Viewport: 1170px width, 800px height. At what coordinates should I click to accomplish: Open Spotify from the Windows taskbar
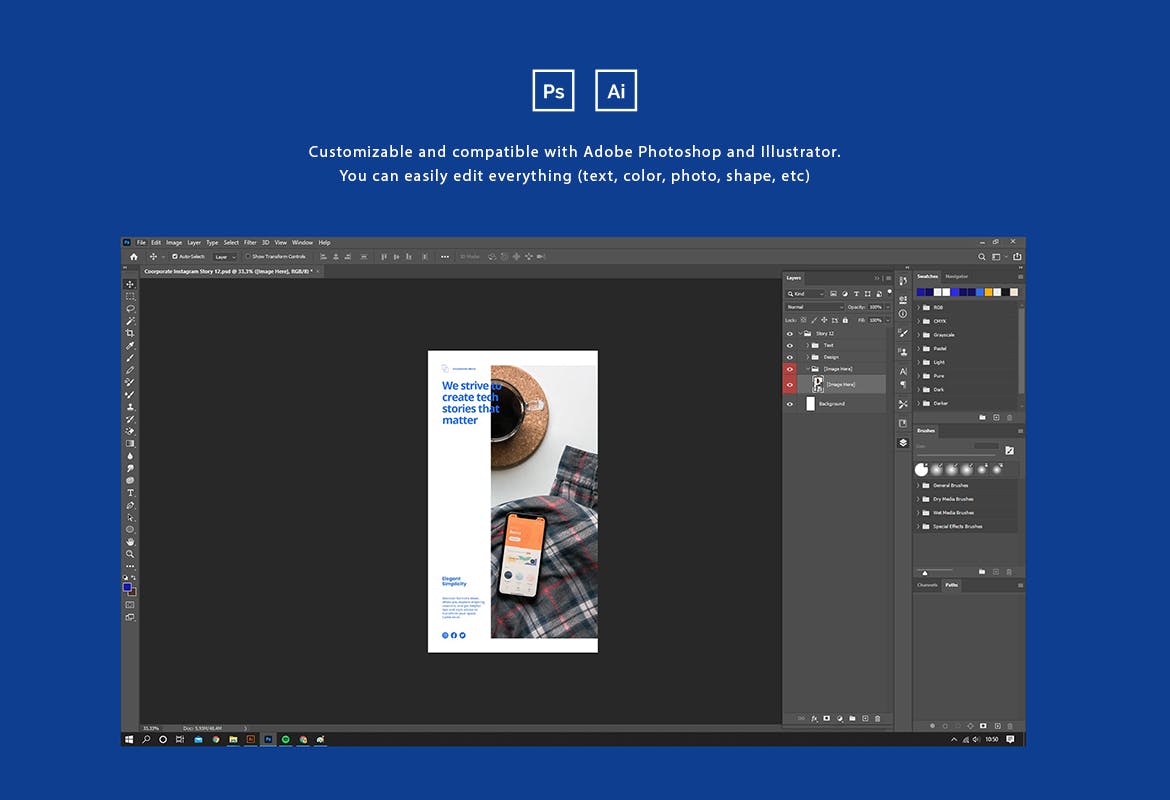coord(285,739)
